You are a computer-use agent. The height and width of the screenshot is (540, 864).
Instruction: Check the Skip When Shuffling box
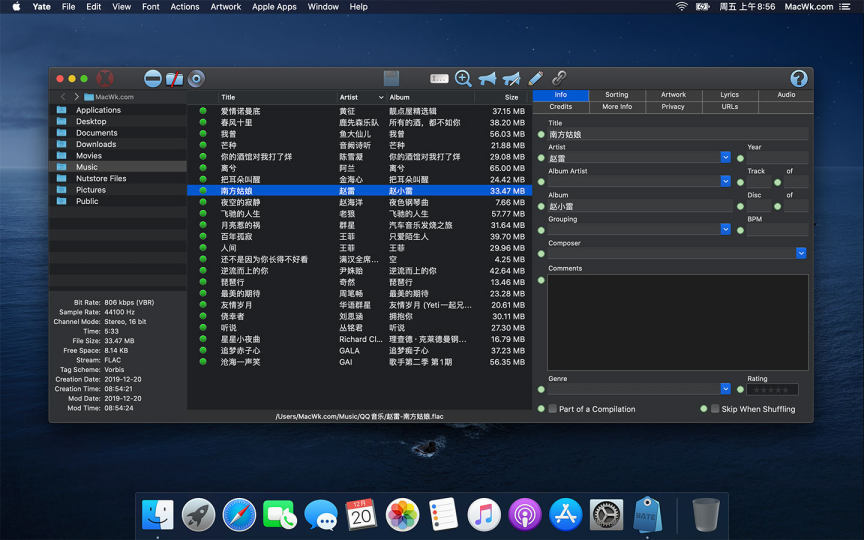point(715,409)
